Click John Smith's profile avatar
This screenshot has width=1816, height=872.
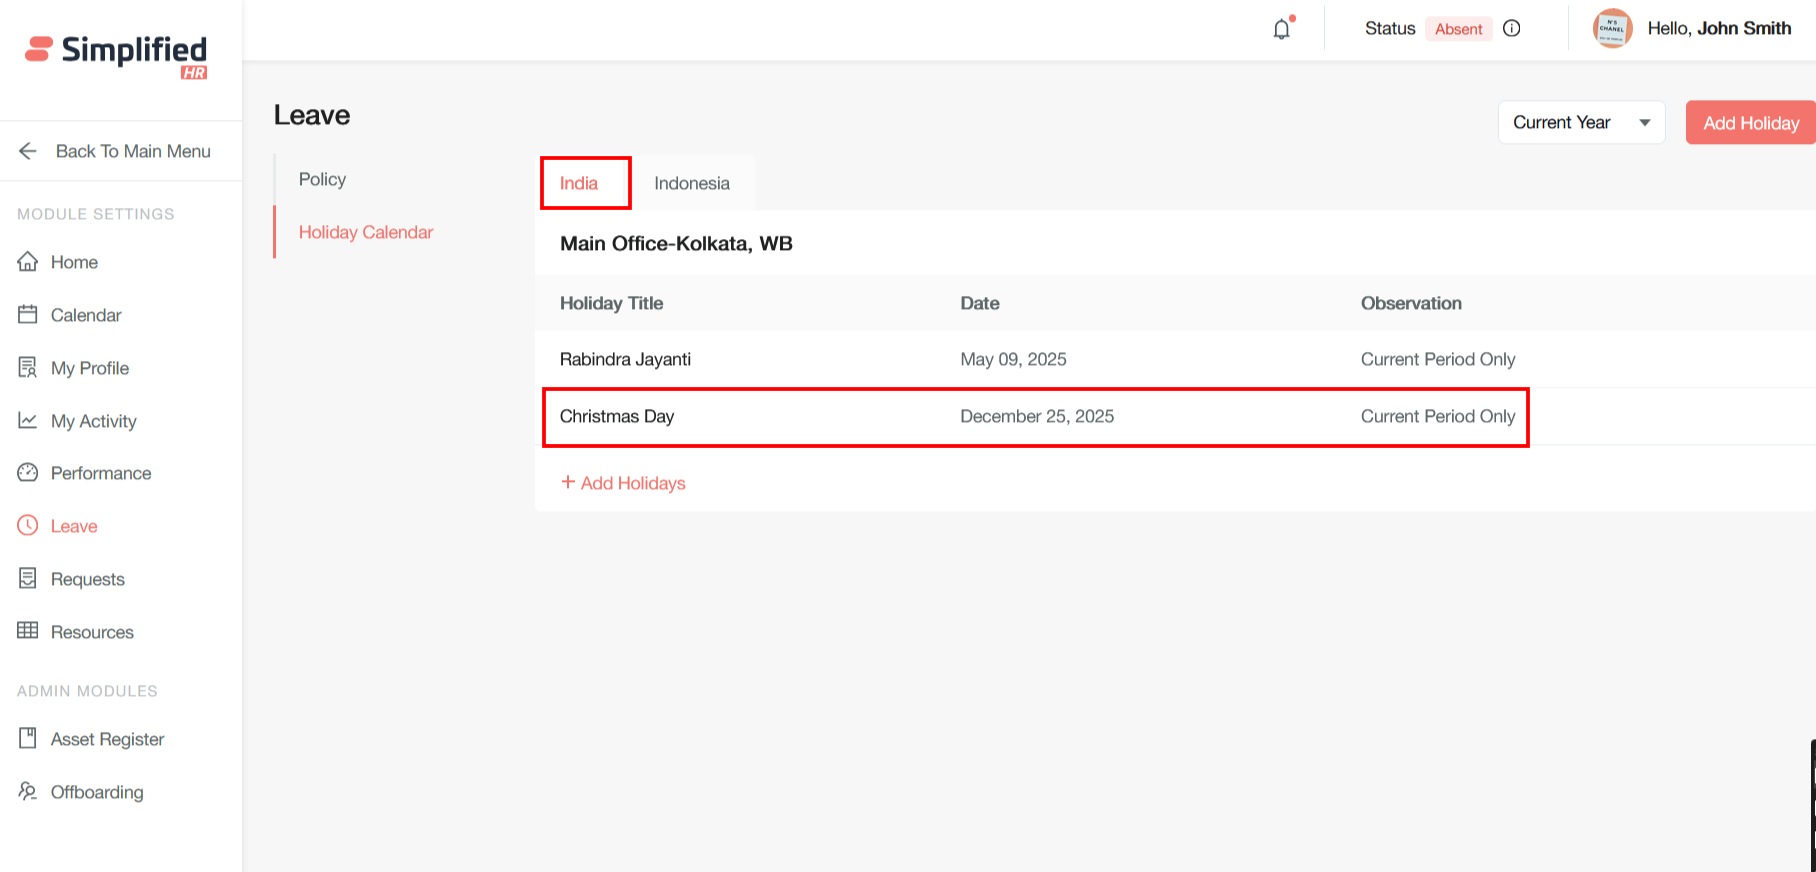[x=1612, y=29]
